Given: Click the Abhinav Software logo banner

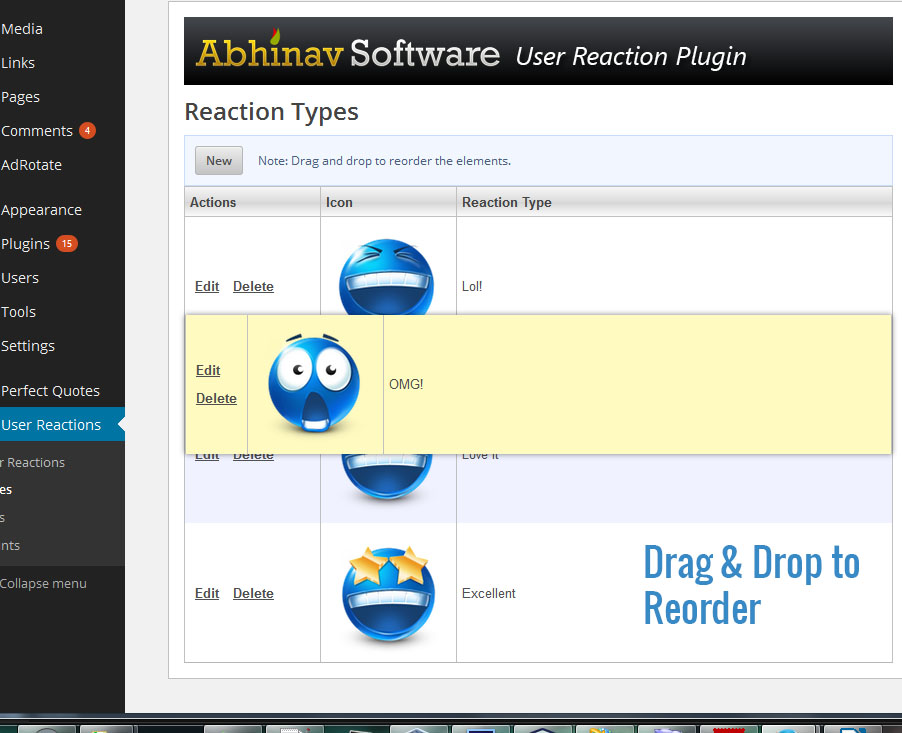Looking at the screenshot, I should [x=538, y=52].
